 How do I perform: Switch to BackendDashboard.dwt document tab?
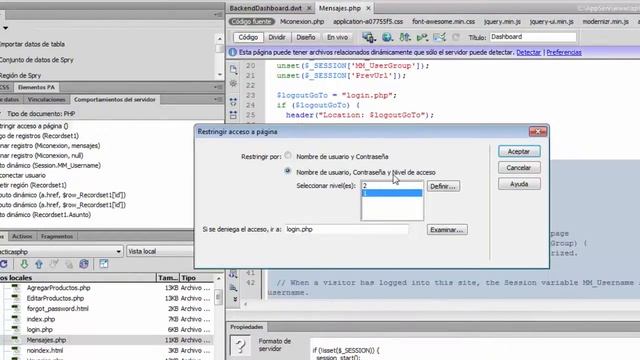tap(265, 8)
